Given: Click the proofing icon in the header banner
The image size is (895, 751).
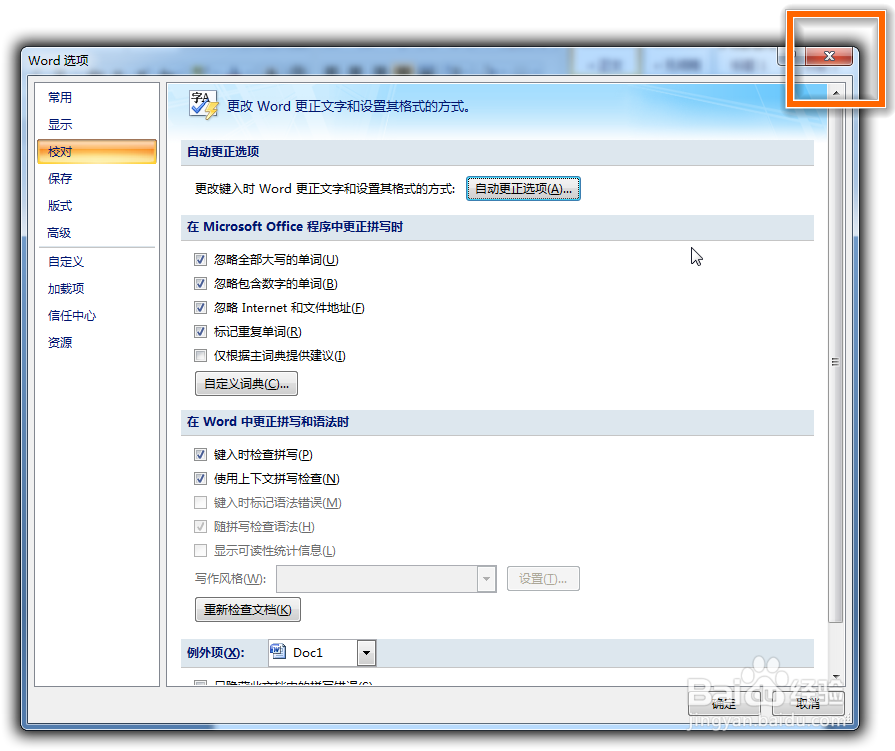Looking at the screenshot, I should tap(204, 105).
